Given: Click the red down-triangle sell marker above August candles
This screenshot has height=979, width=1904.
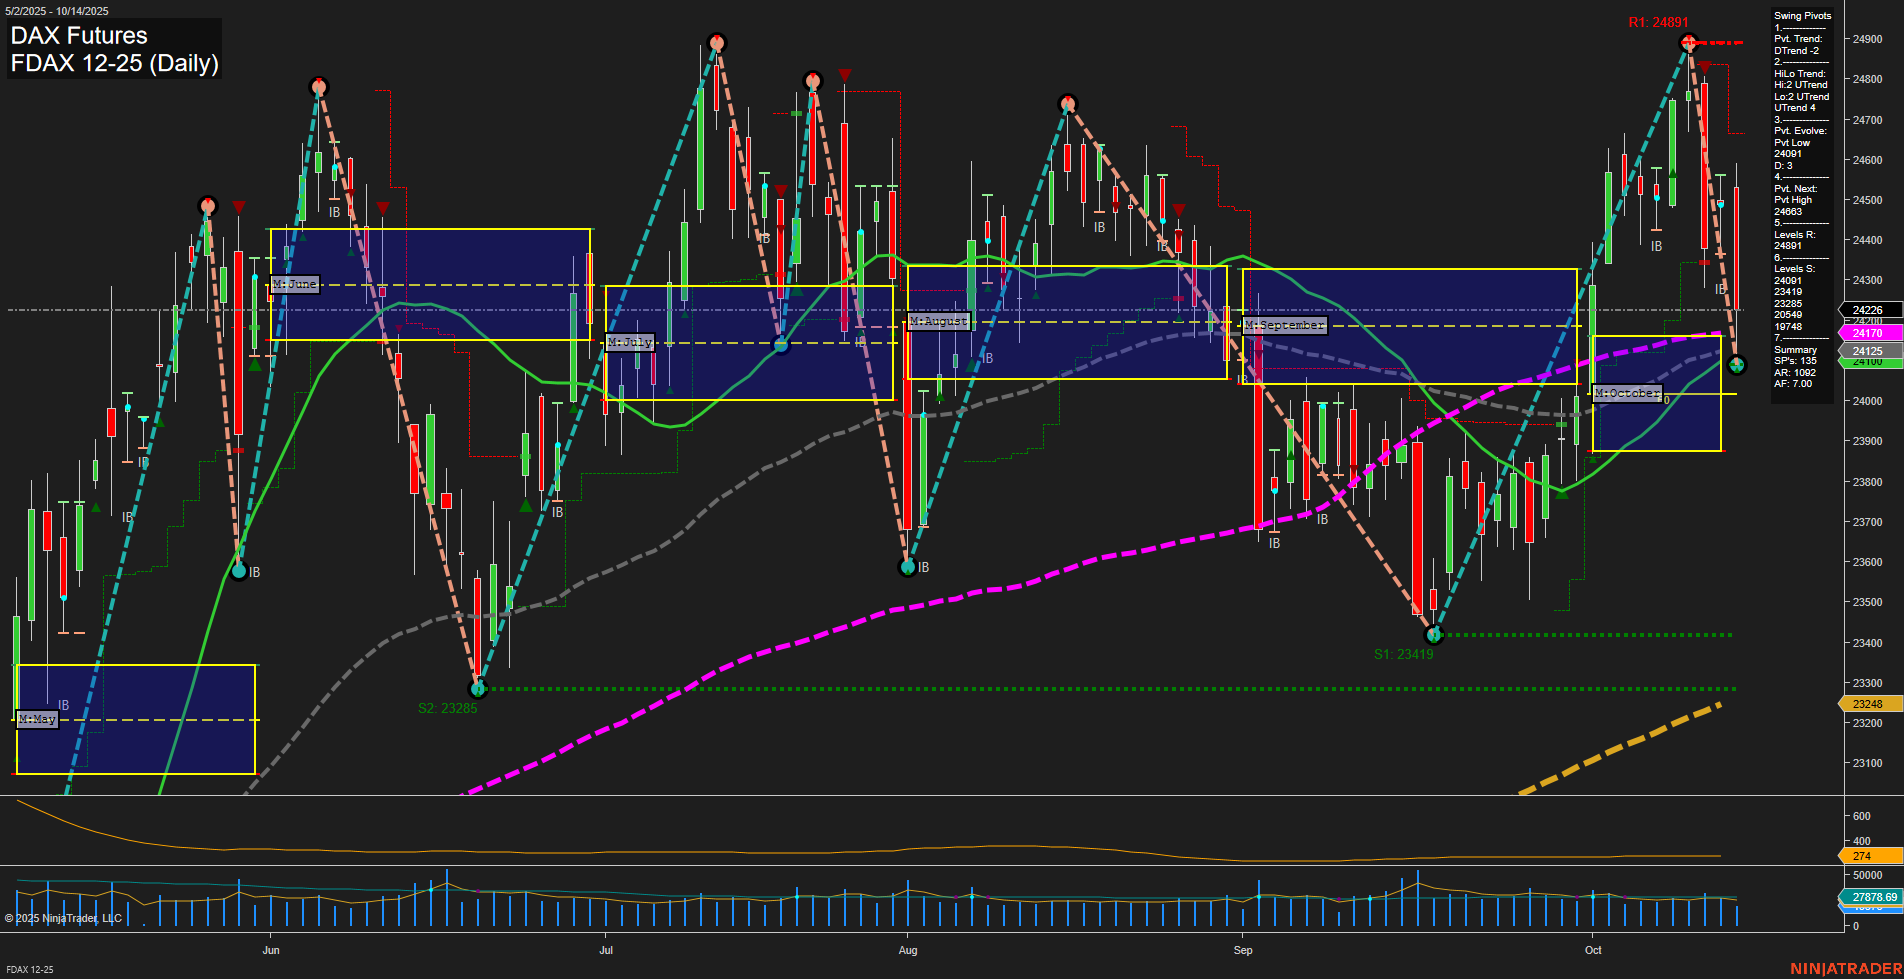Looking at the screenshot, I should click(x=1181, y=211).
